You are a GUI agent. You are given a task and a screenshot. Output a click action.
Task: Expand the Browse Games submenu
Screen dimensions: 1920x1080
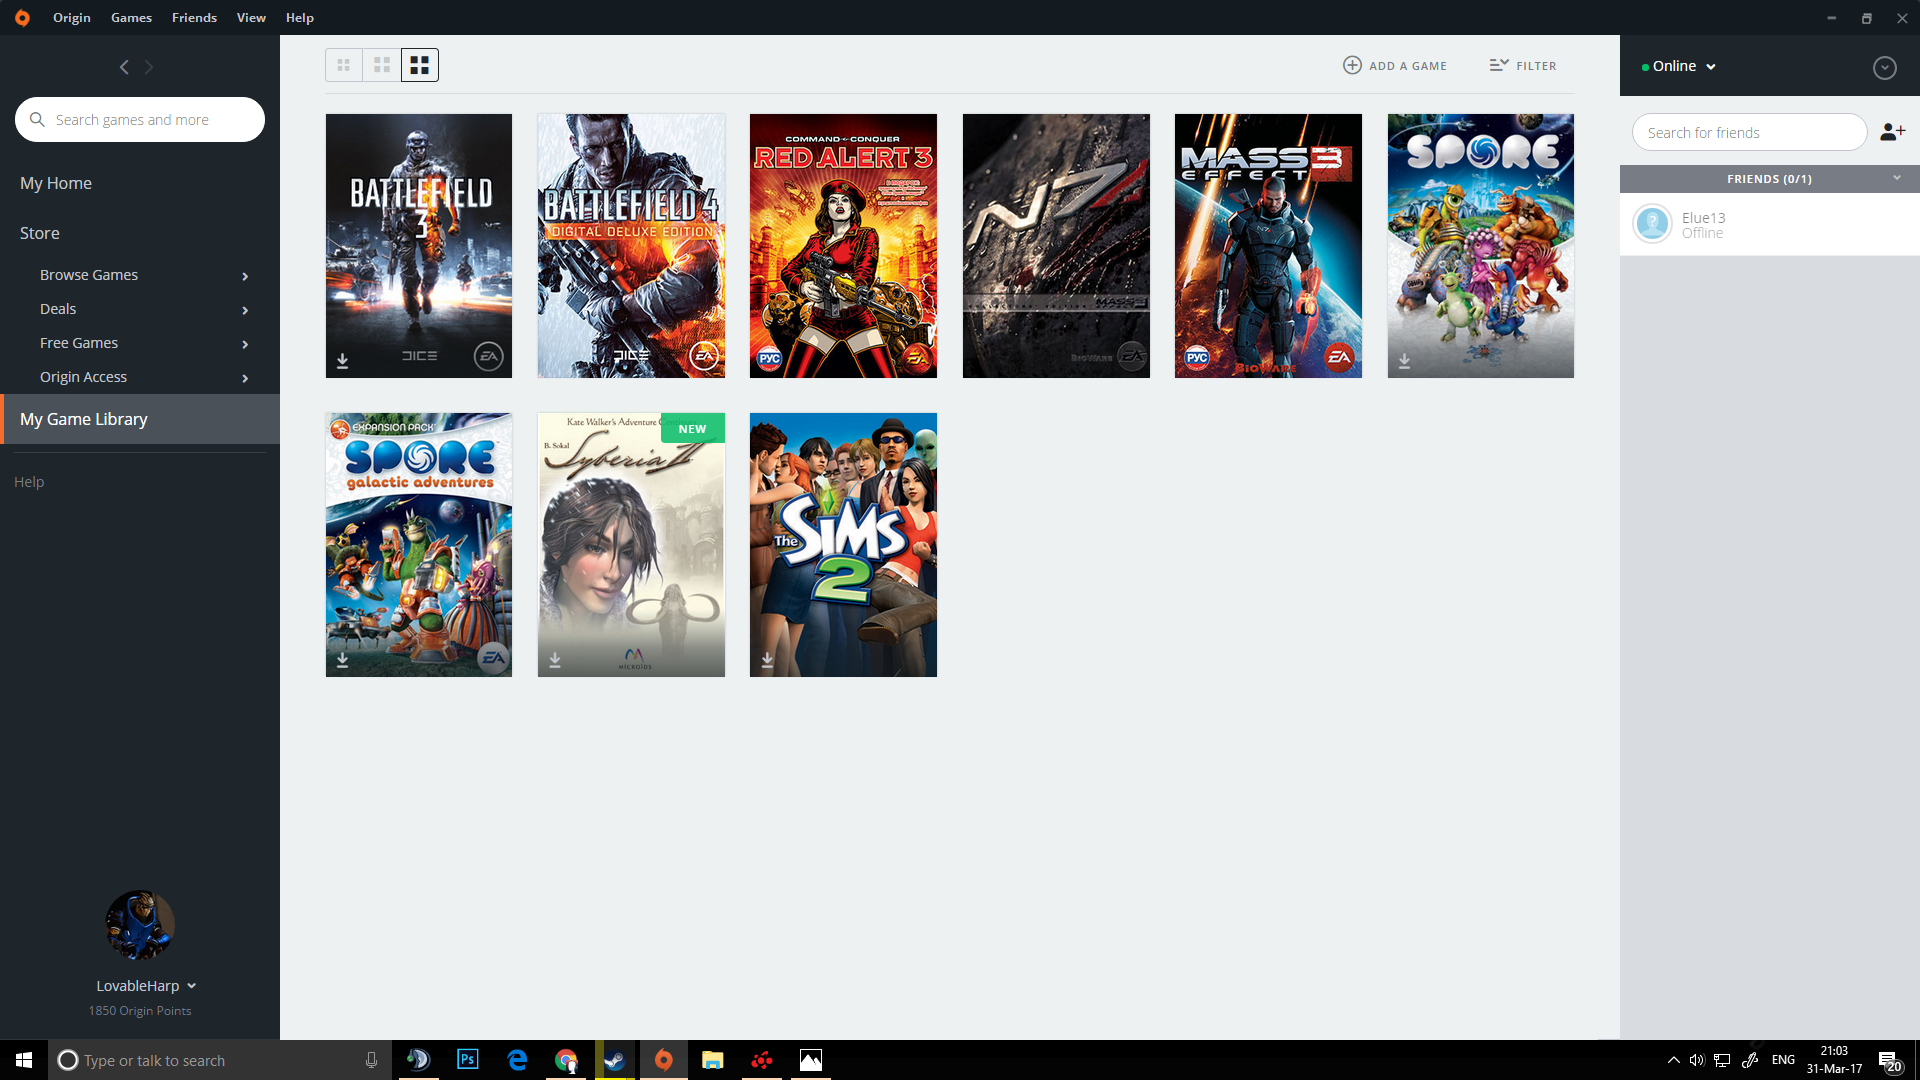tap(140, 275)
